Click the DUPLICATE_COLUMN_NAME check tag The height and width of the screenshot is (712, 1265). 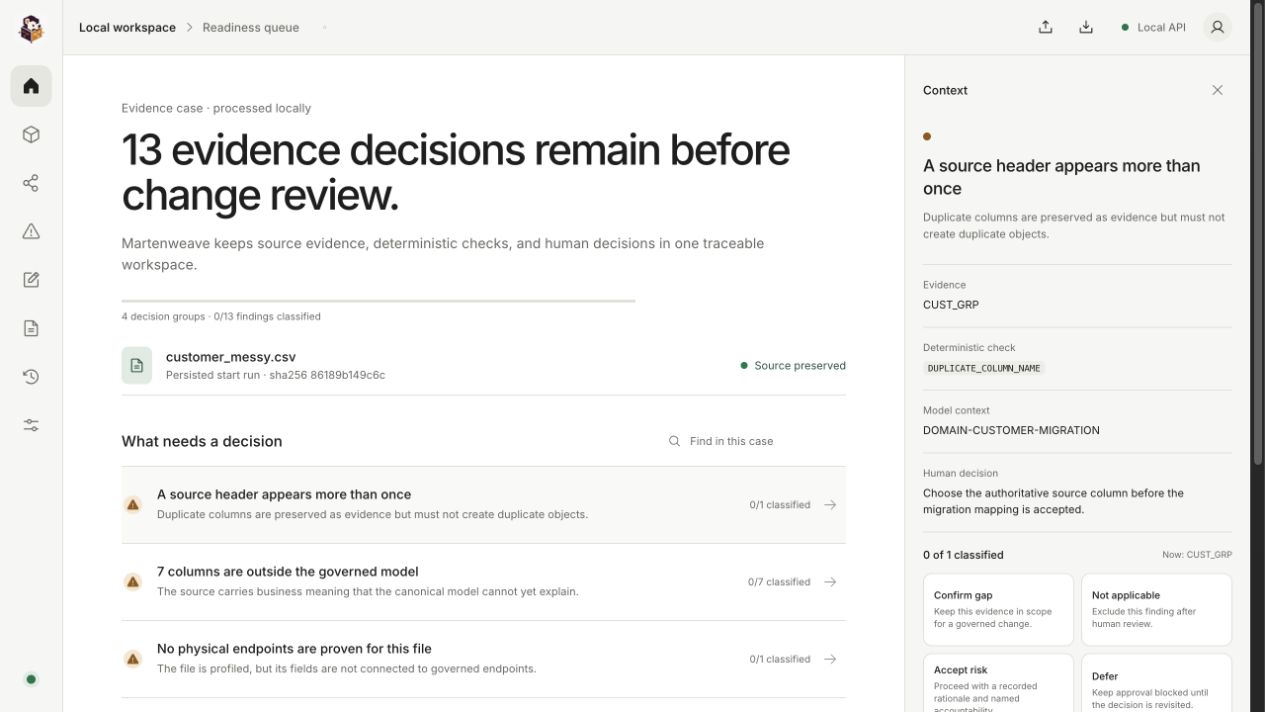(x=984, y=368)
